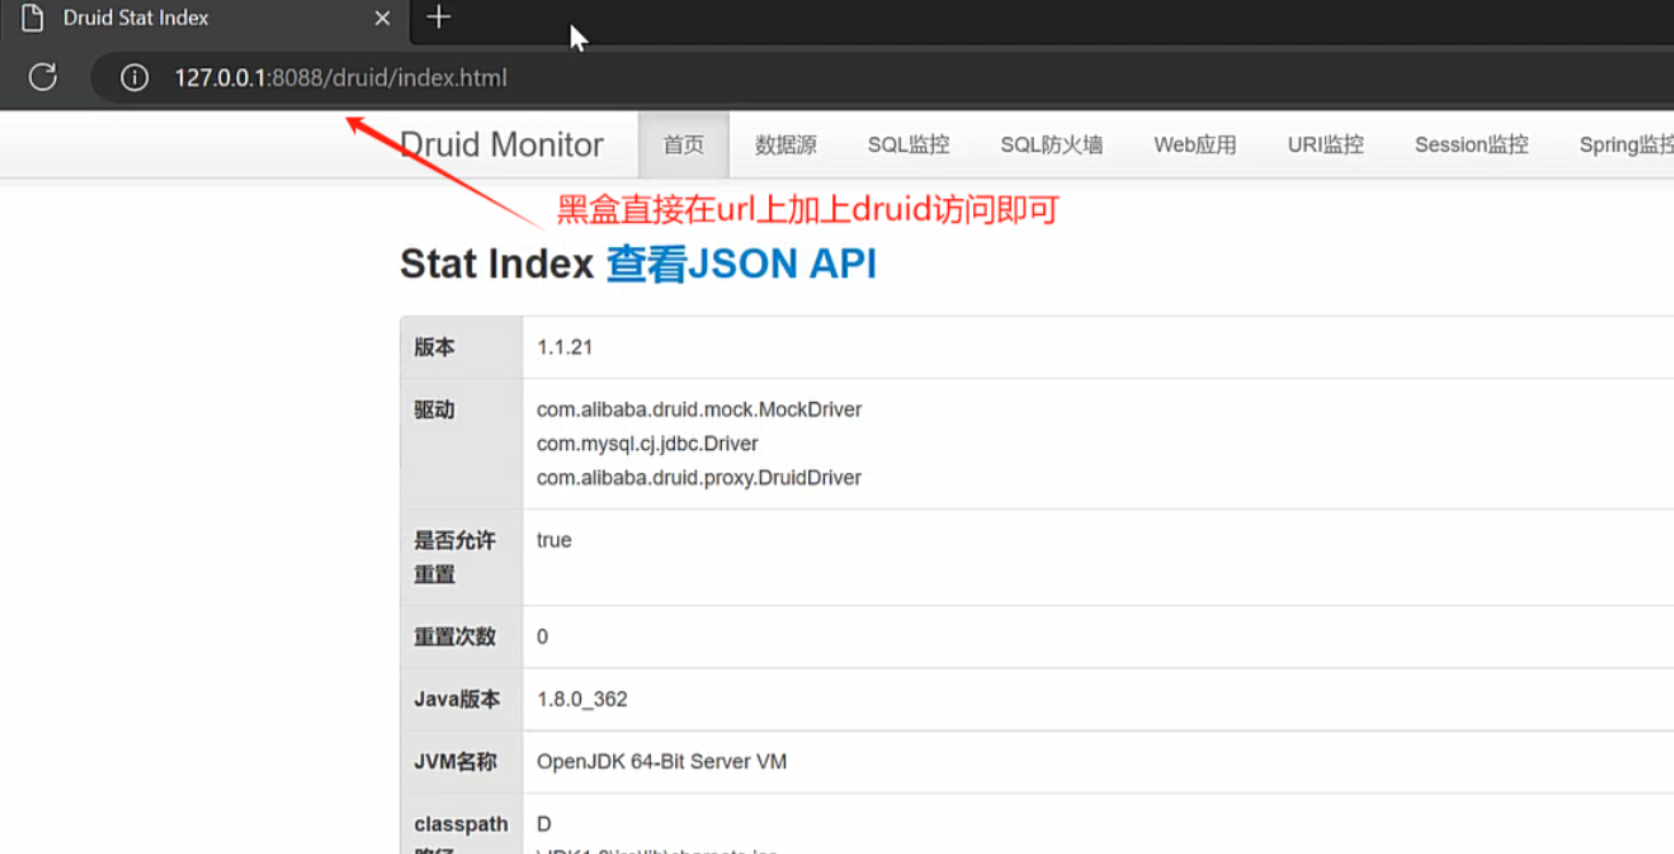The width and height of the screenshot is (1674, 854).
Task: Switch to the Web应用 tab
Action: pos(1195,145)
